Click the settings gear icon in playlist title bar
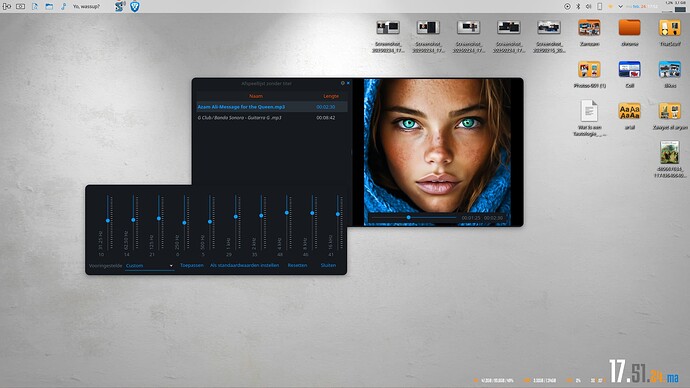 pos(342,83)
